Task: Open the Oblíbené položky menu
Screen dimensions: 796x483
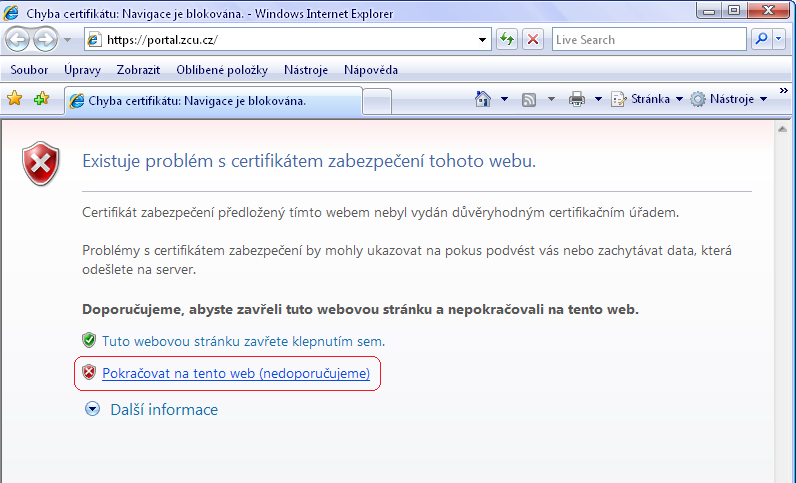Action: [x=222, y=70]
